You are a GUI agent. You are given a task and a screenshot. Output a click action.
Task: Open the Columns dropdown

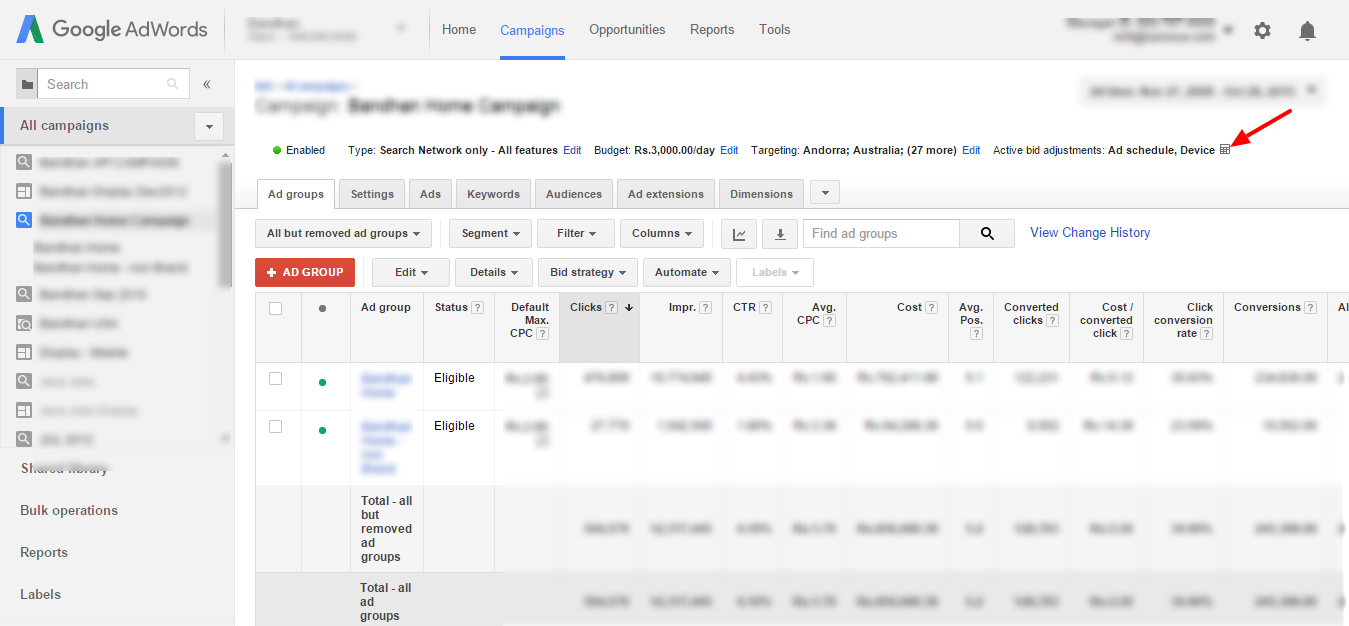(661, 234)
